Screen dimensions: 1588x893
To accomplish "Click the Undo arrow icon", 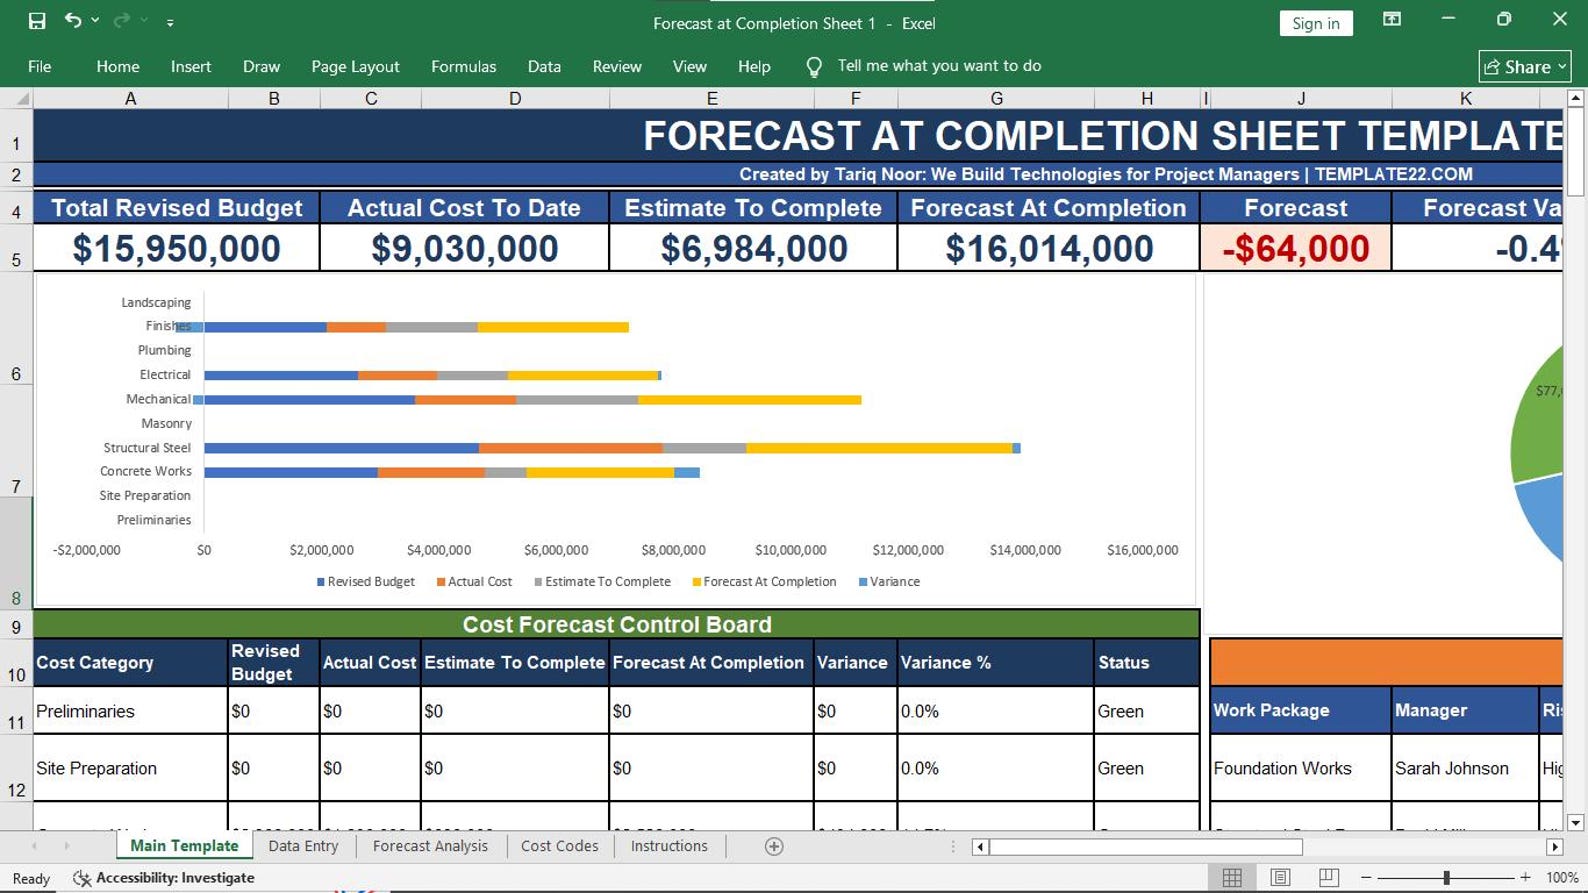I will [72, 20].
